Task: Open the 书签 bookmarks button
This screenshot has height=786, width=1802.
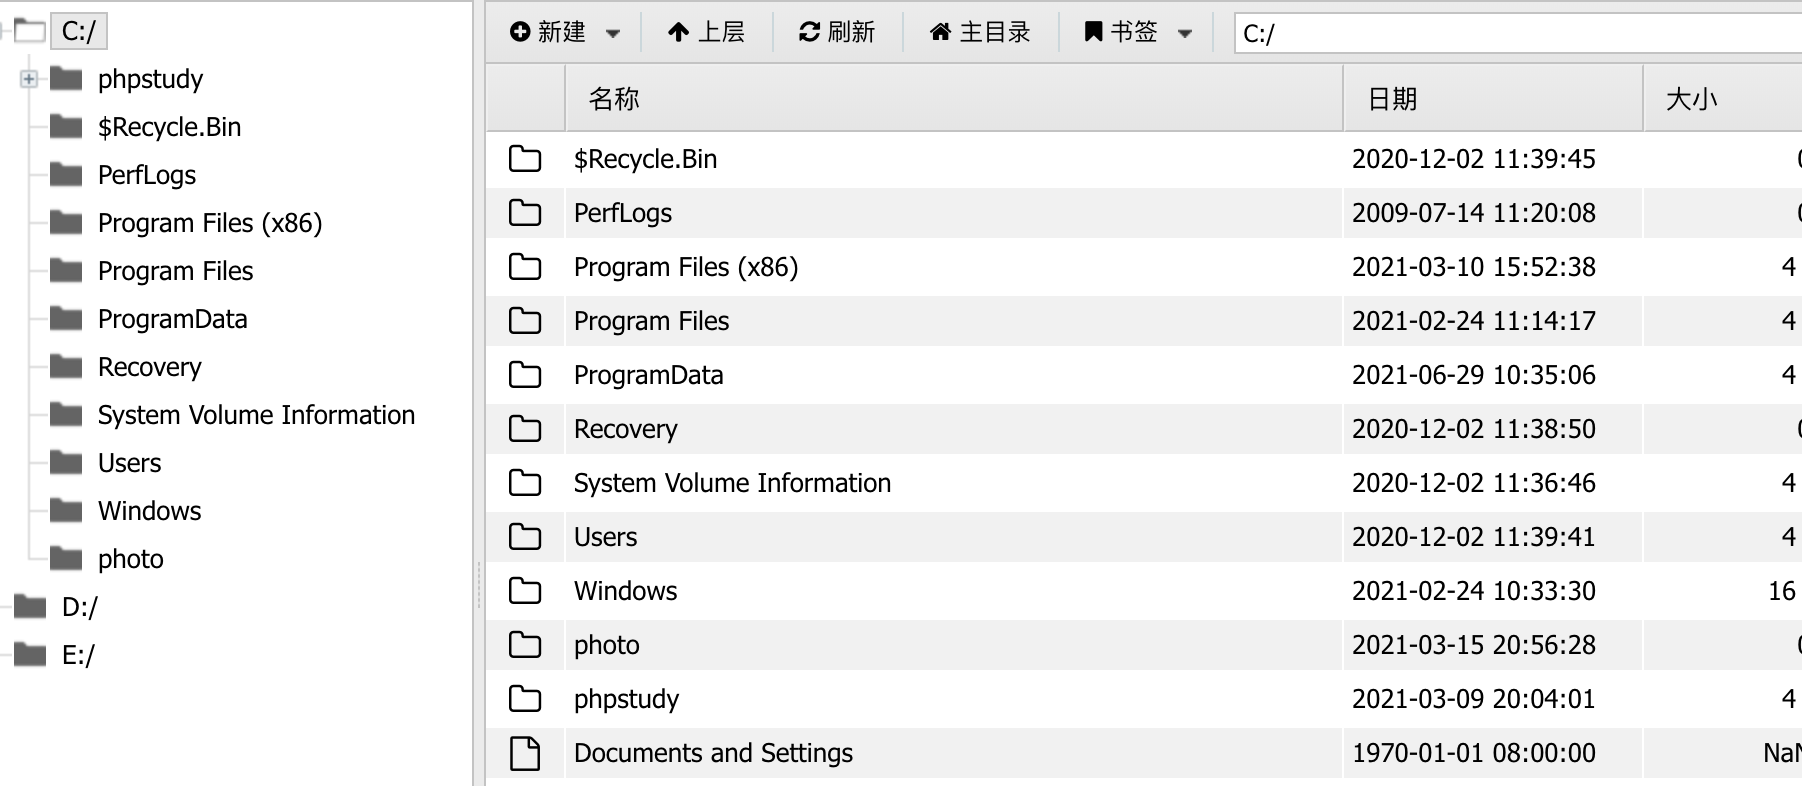Action: click(x=1121, y=32)
